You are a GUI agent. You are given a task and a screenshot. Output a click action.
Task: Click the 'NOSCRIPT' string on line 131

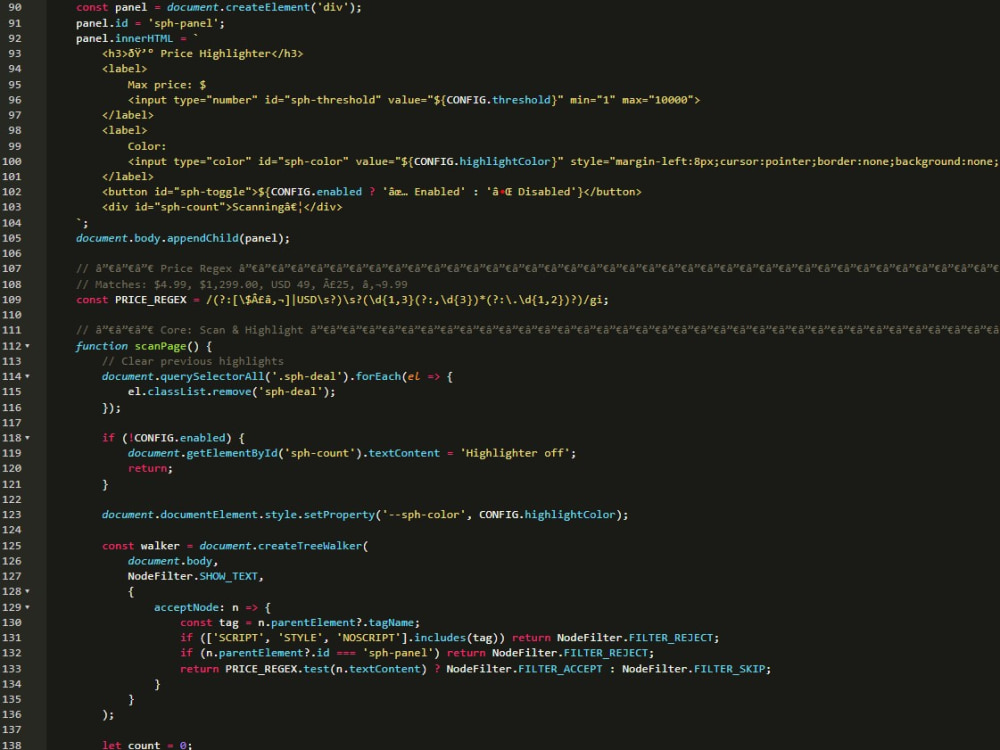(x=369, y=638)
